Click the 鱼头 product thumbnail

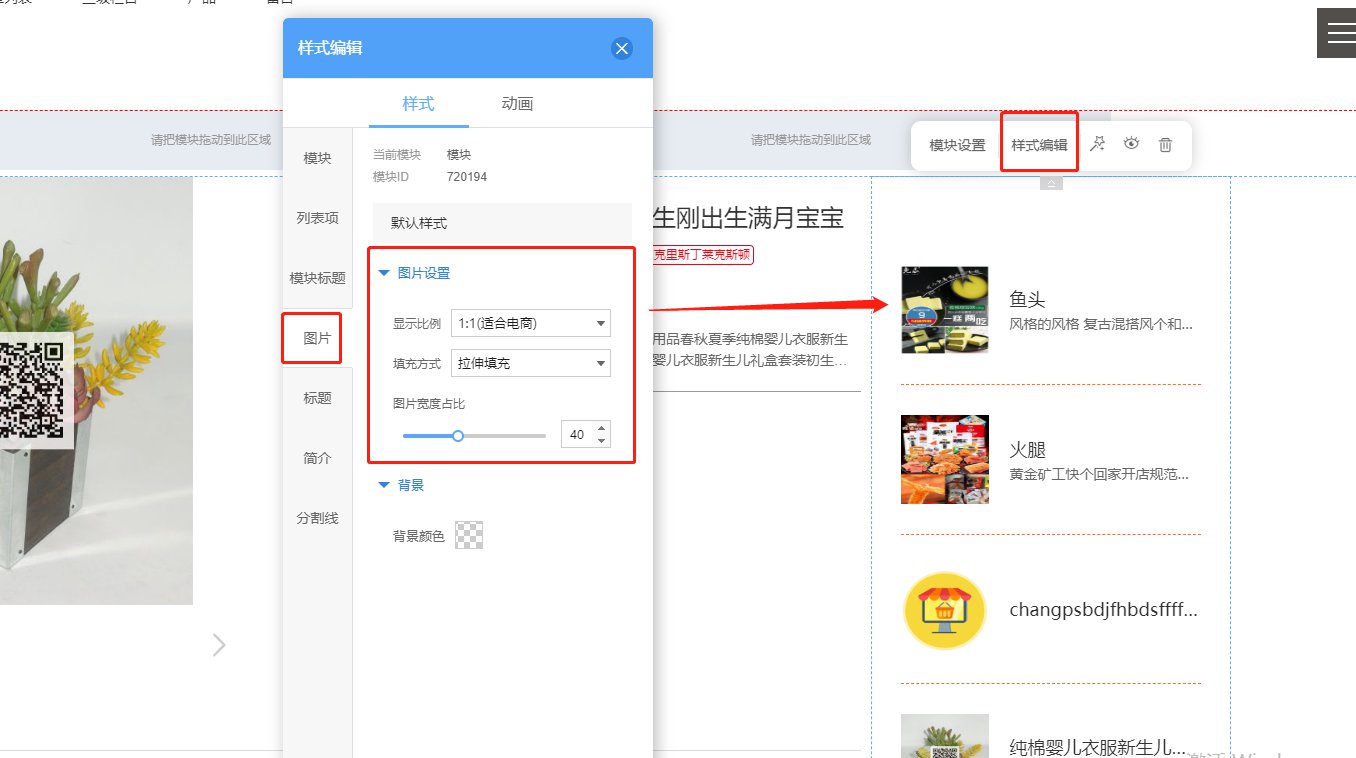[945, 310]
